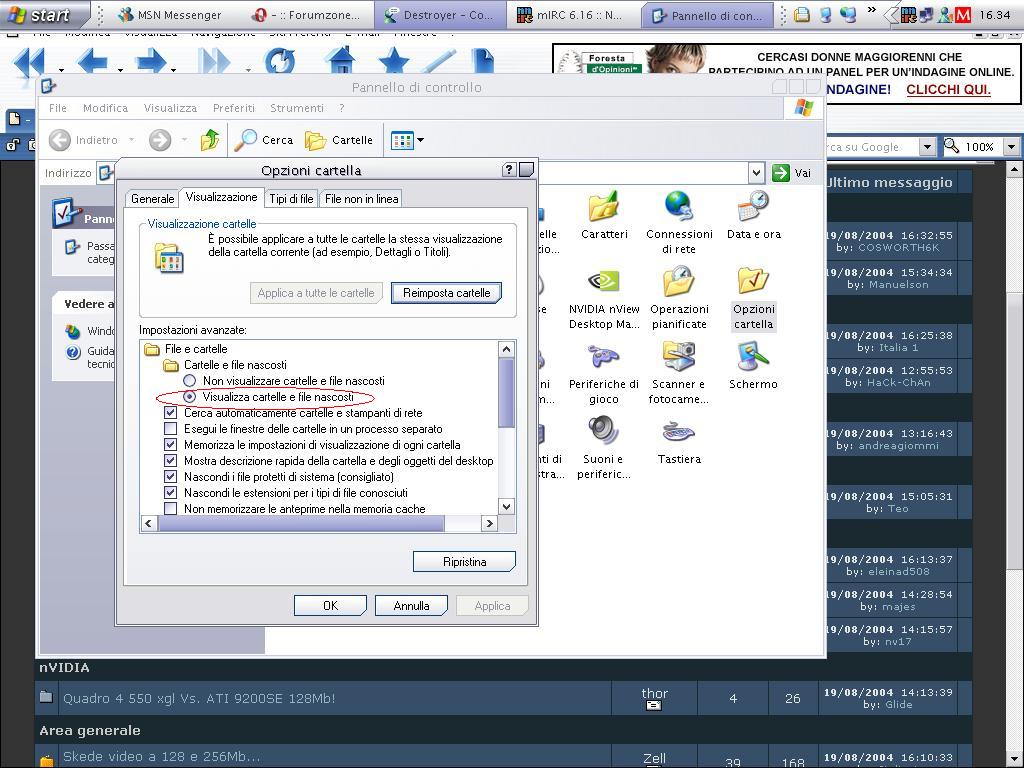
Task: Open the Caratteri control panel icon
Action: pyautogui.click(x=603, y=209)
